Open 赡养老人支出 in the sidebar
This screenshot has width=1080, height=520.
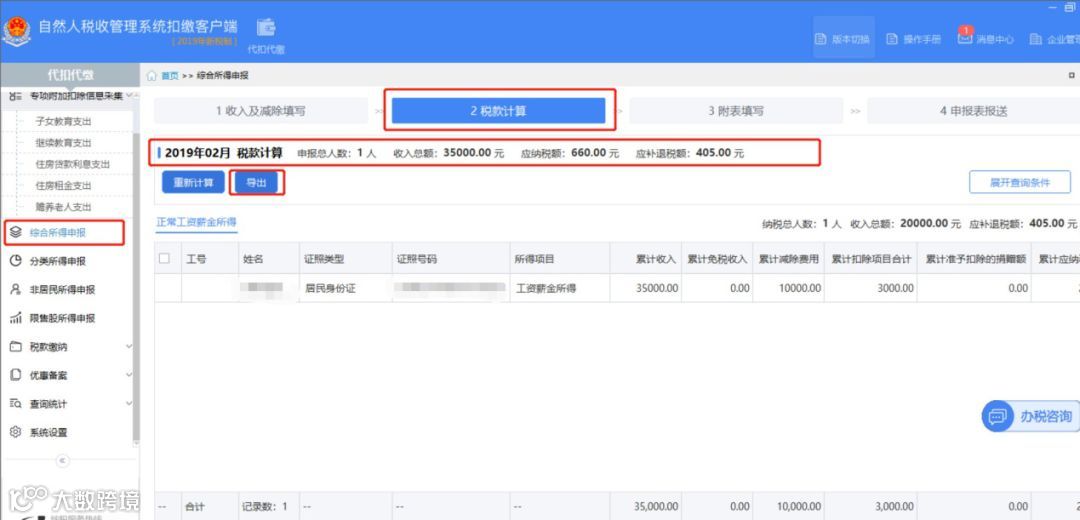pyautogui.click(x=63, y=207)
